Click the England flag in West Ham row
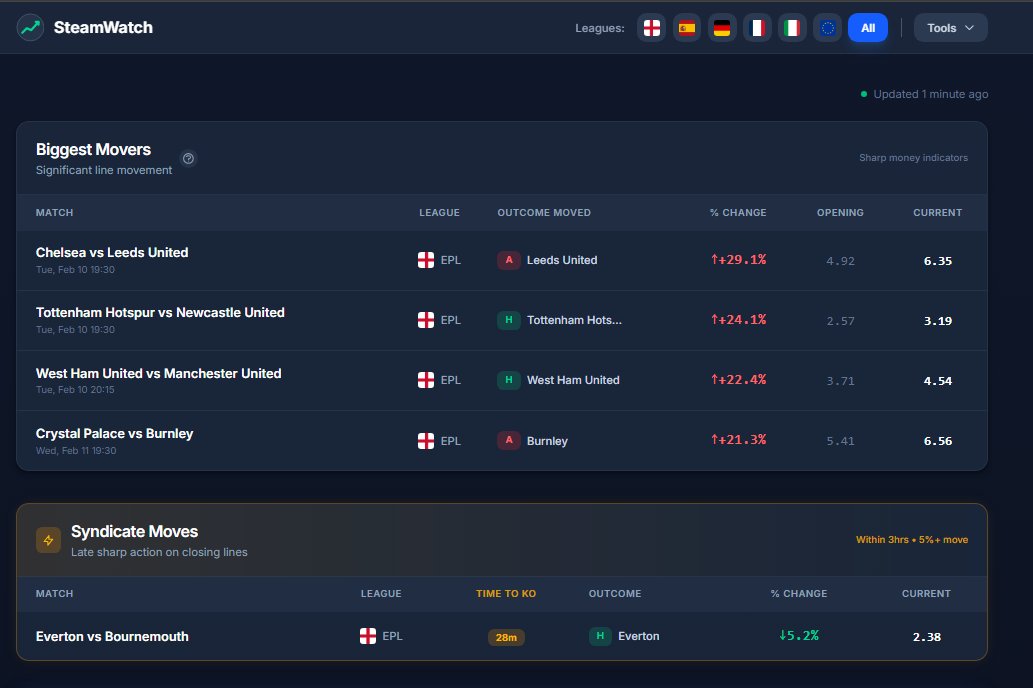Screen dimensions: 1033x688 426,380
